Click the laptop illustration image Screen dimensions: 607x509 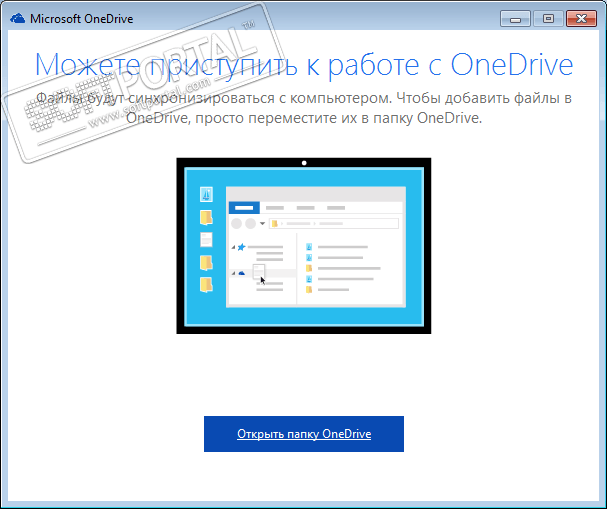coord(304,246)
